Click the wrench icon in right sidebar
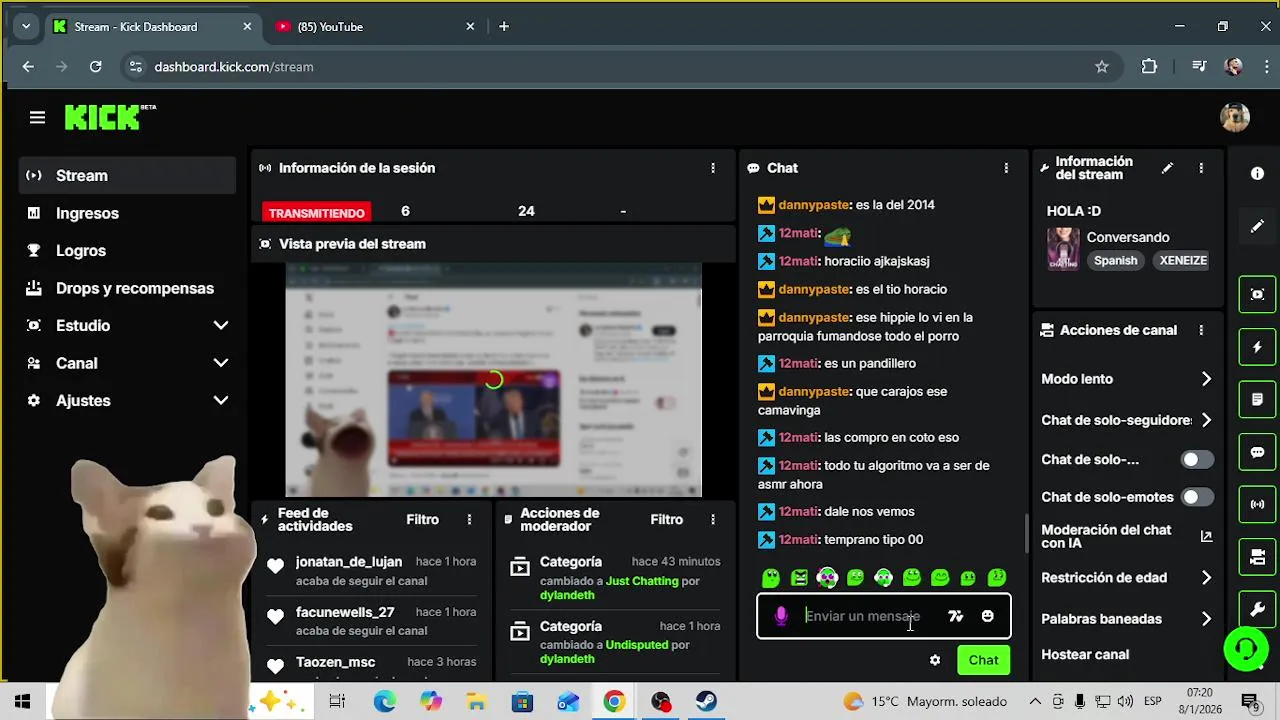 coord(1257,608)
